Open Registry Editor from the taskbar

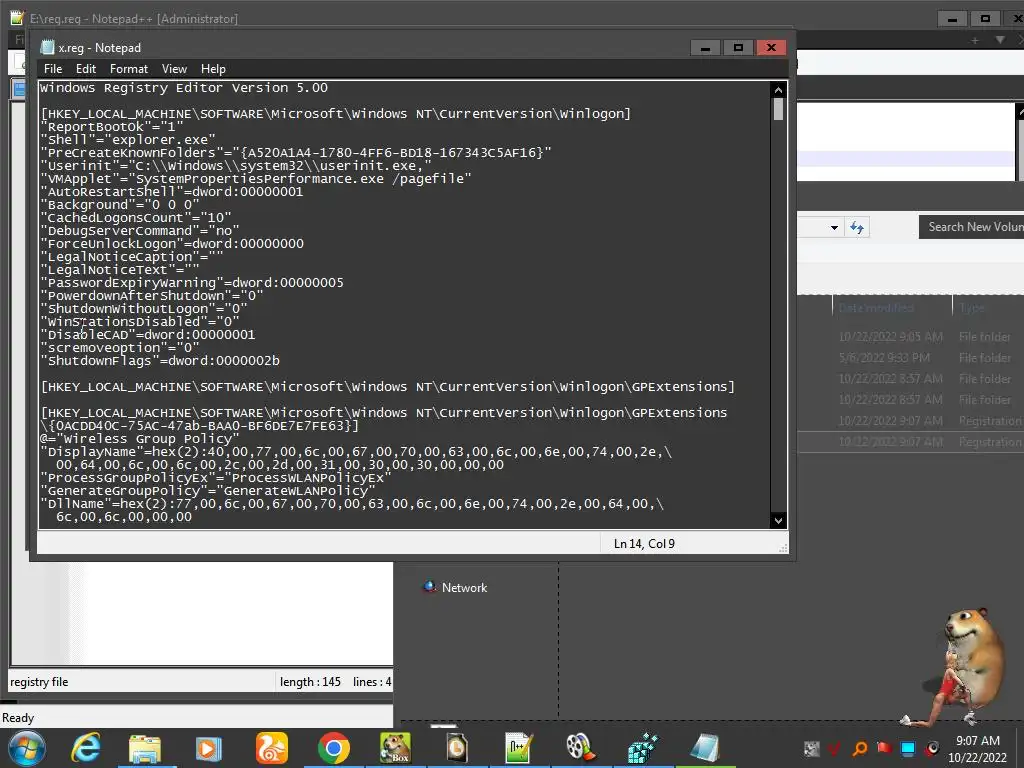643,748
